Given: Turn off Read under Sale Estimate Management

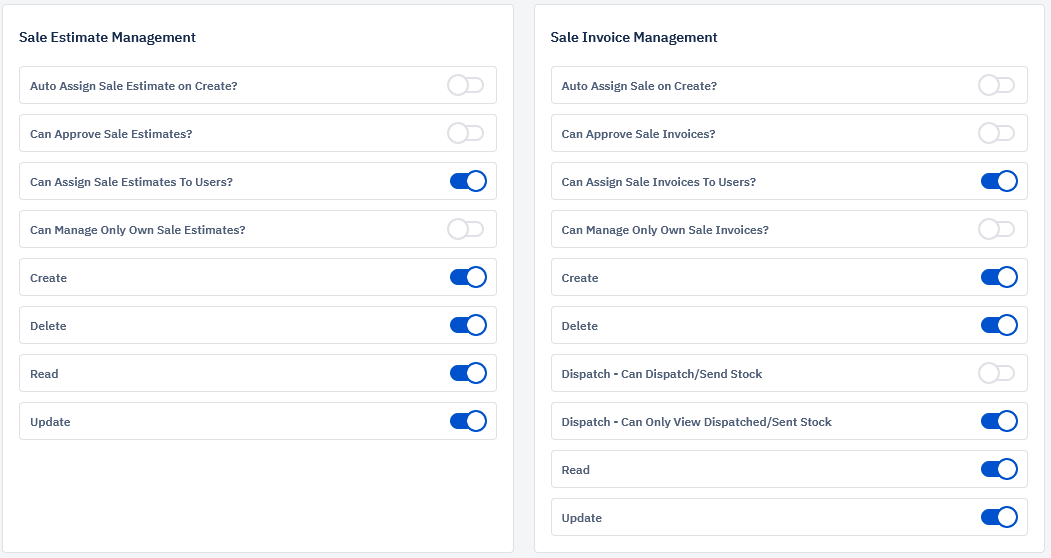Looking at the screenshot, I should click(x=468, y=373).
